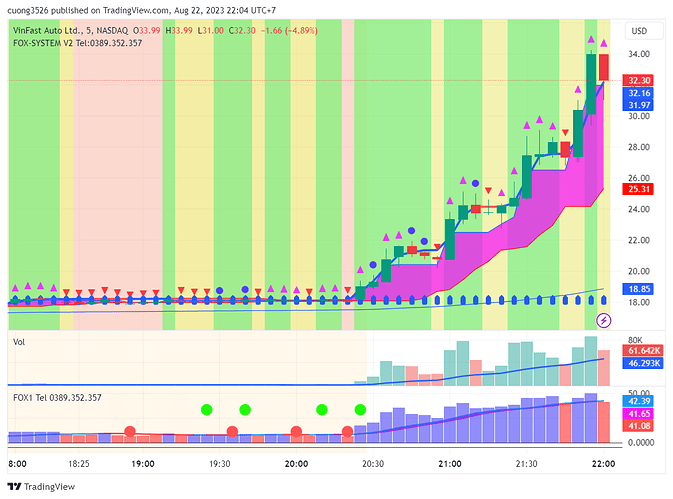Click the 0.0000 axis tick

pos(641,442)
